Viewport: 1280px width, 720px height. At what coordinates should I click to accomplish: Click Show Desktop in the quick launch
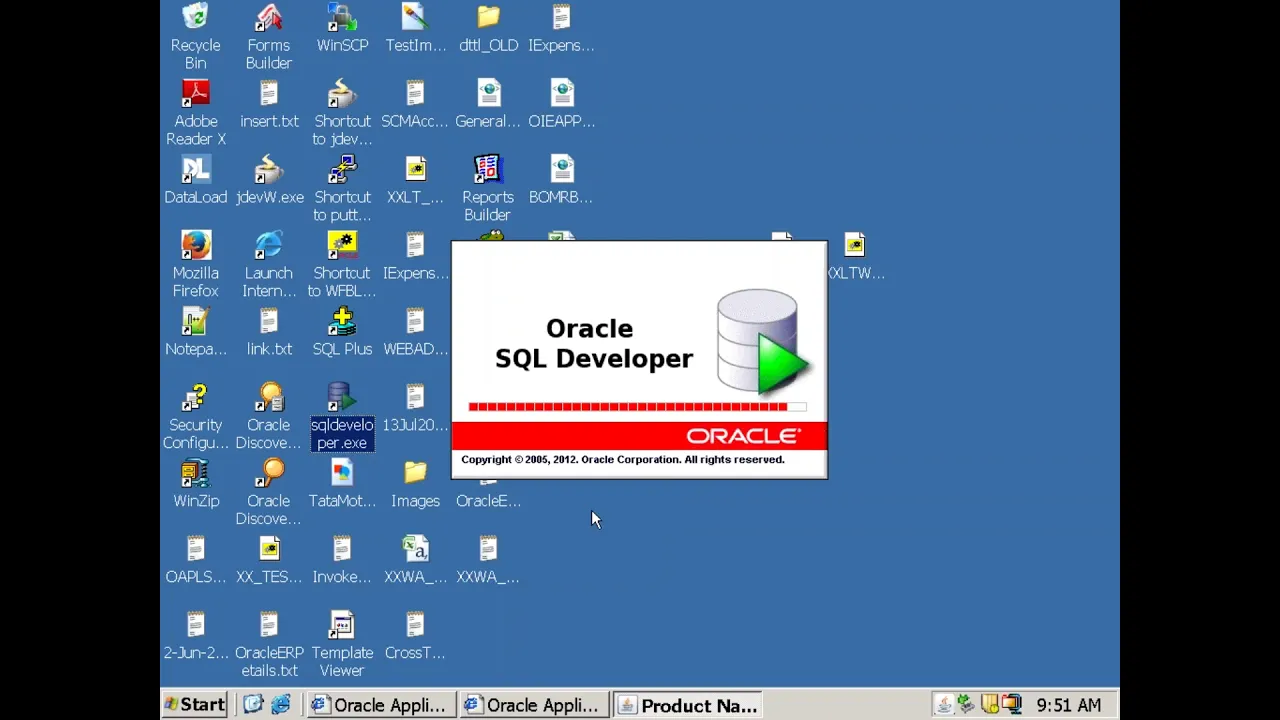pos(253,705)
